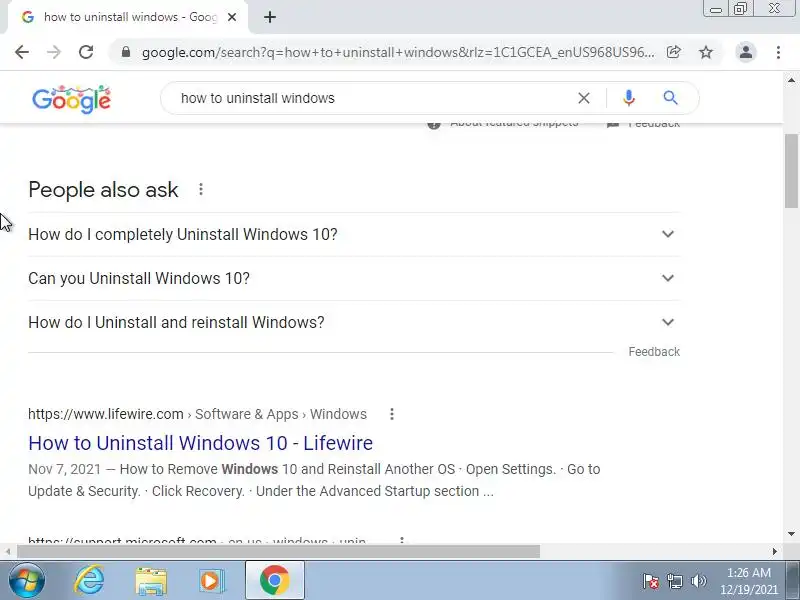Launch Windows Media Player from taskbar
Screen dimensions: 800x600
[211, 581]
